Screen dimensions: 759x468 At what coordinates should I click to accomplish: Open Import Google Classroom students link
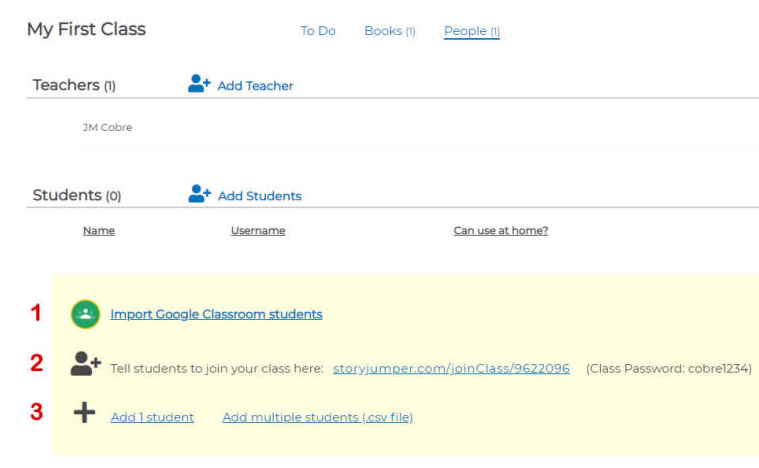click(x=216, y=314)
